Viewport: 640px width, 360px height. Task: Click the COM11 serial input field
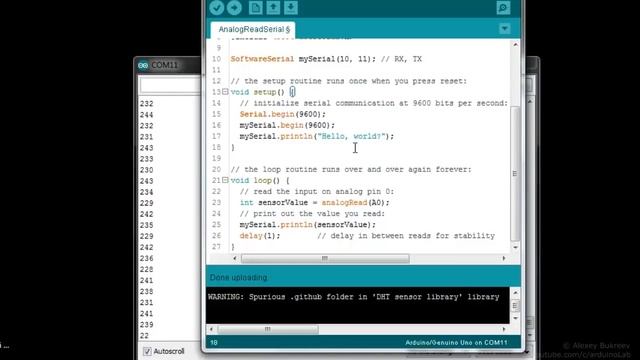pos(170,85)
